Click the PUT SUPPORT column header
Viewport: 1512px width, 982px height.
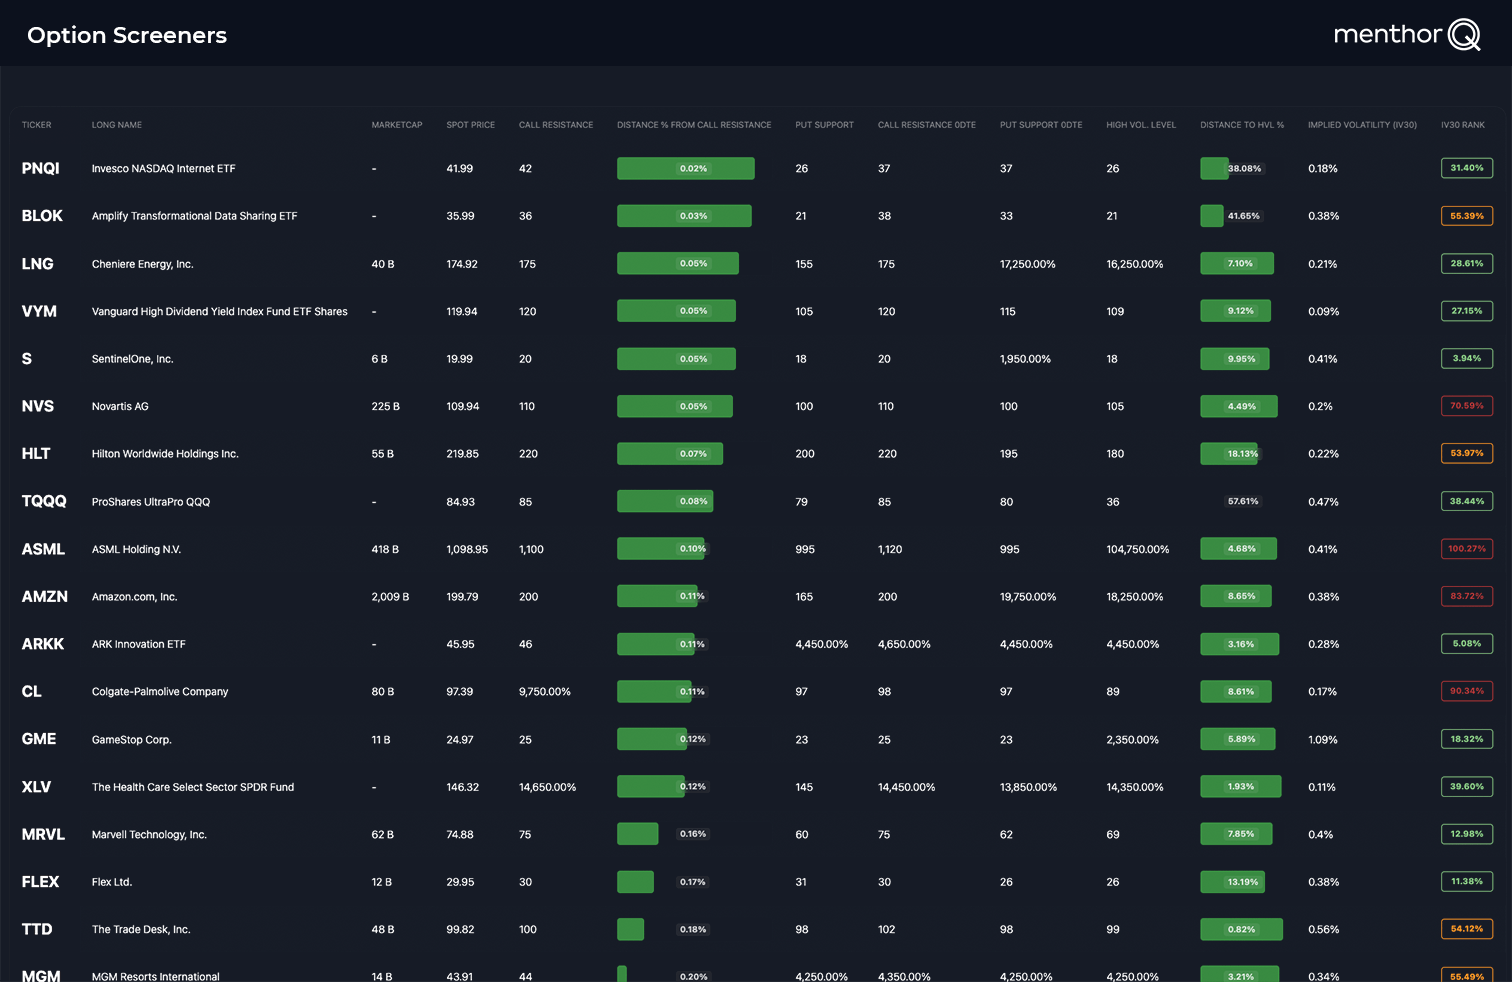pyautogui.click(x=824, y=125)
